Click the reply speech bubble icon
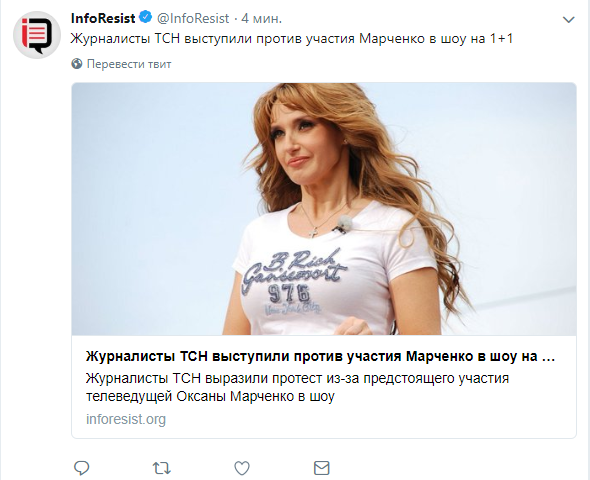Image resolution: width=590 pixels, height=480 pixels. point(81,468)
